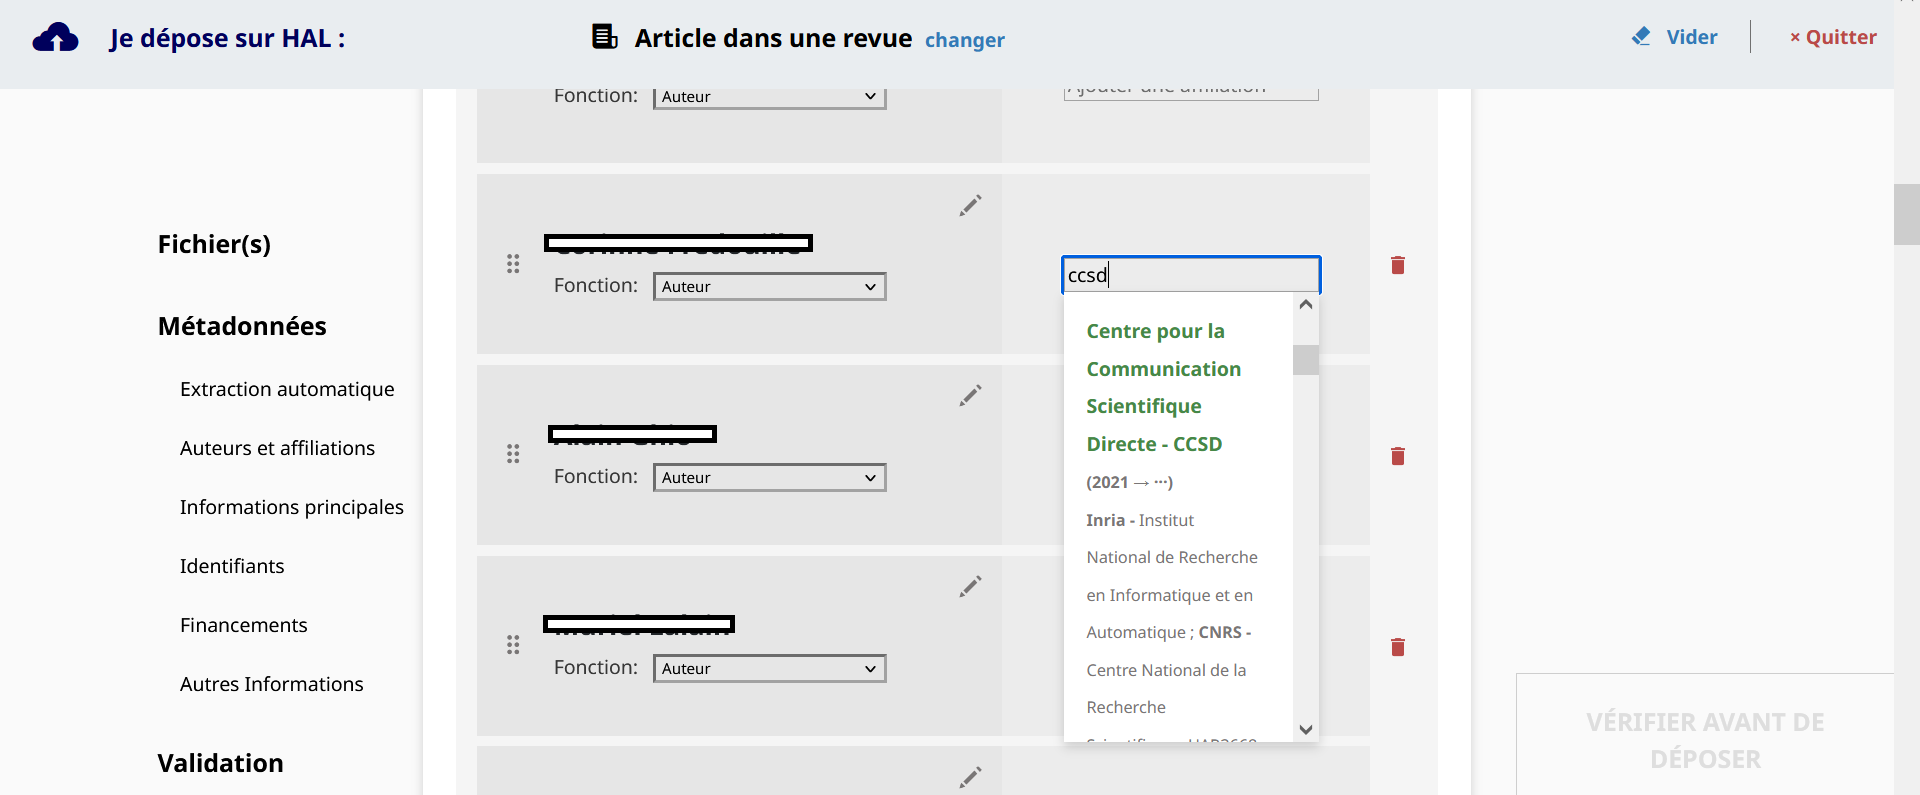Click the HAL cloud upload logo

pyautogui.click(x=56, y=38)
